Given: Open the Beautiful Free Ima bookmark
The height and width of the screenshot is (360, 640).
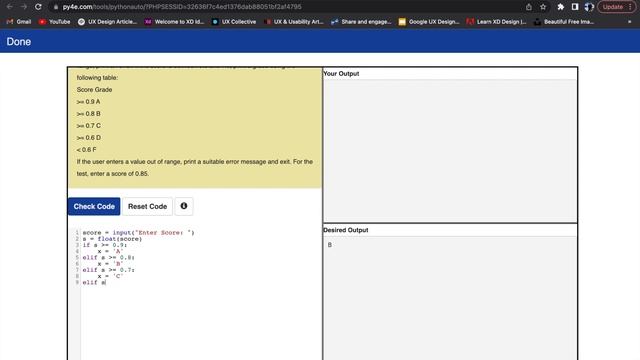Looking at the screenshot, I should coord(564,22).
